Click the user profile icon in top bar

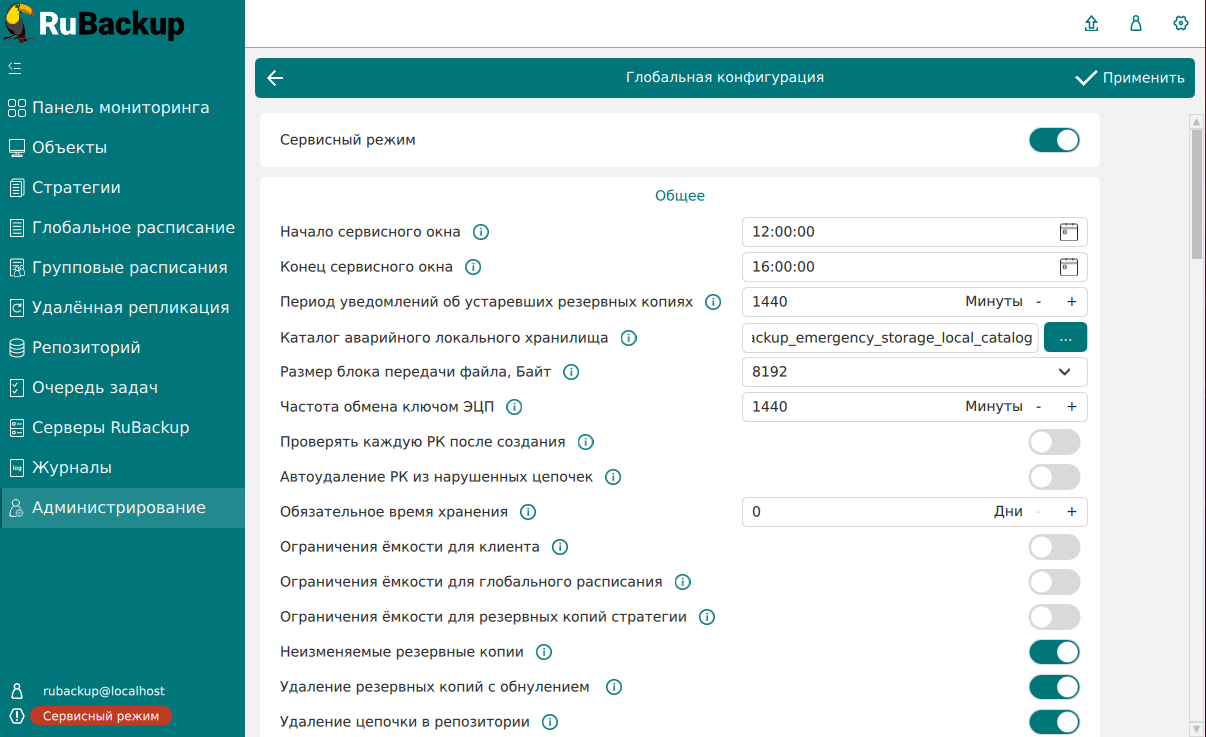point(1136,23)
